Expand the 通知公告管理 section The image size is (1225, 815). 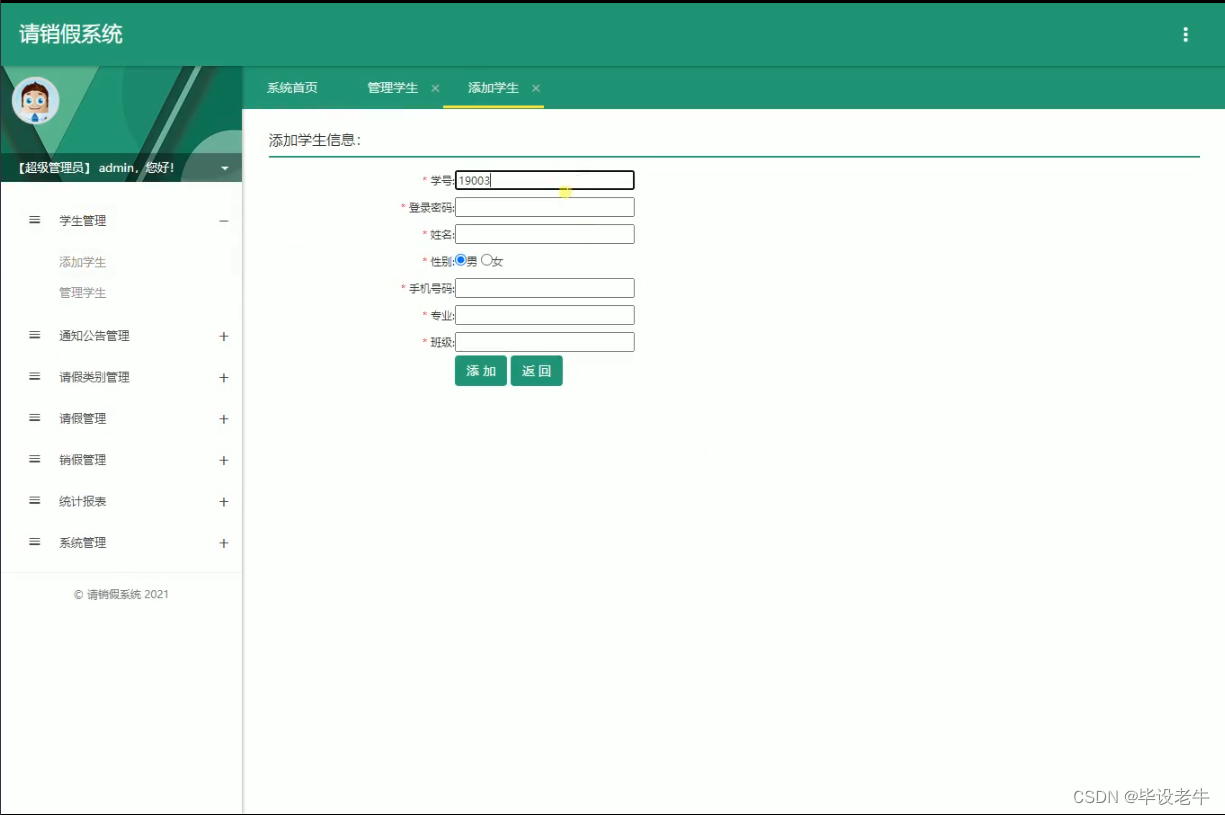pos(224,336)
